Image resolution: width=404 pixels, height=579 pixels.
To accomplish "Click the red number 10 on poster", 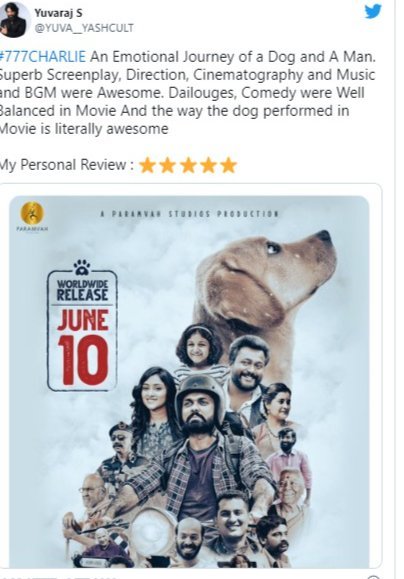I will 83,360.
